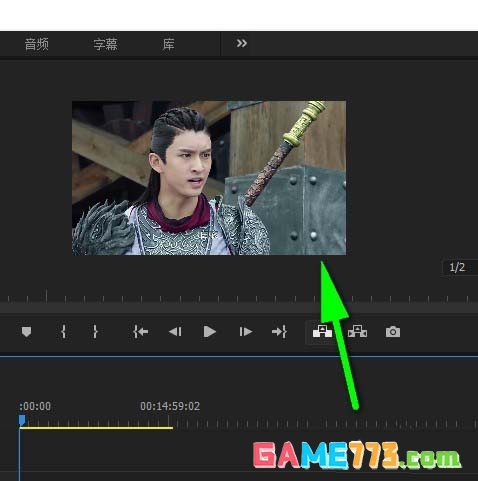Open the 1/2 playback resolution dropdown
This screenshot has height=481, width=478.
tap(459, 267)
